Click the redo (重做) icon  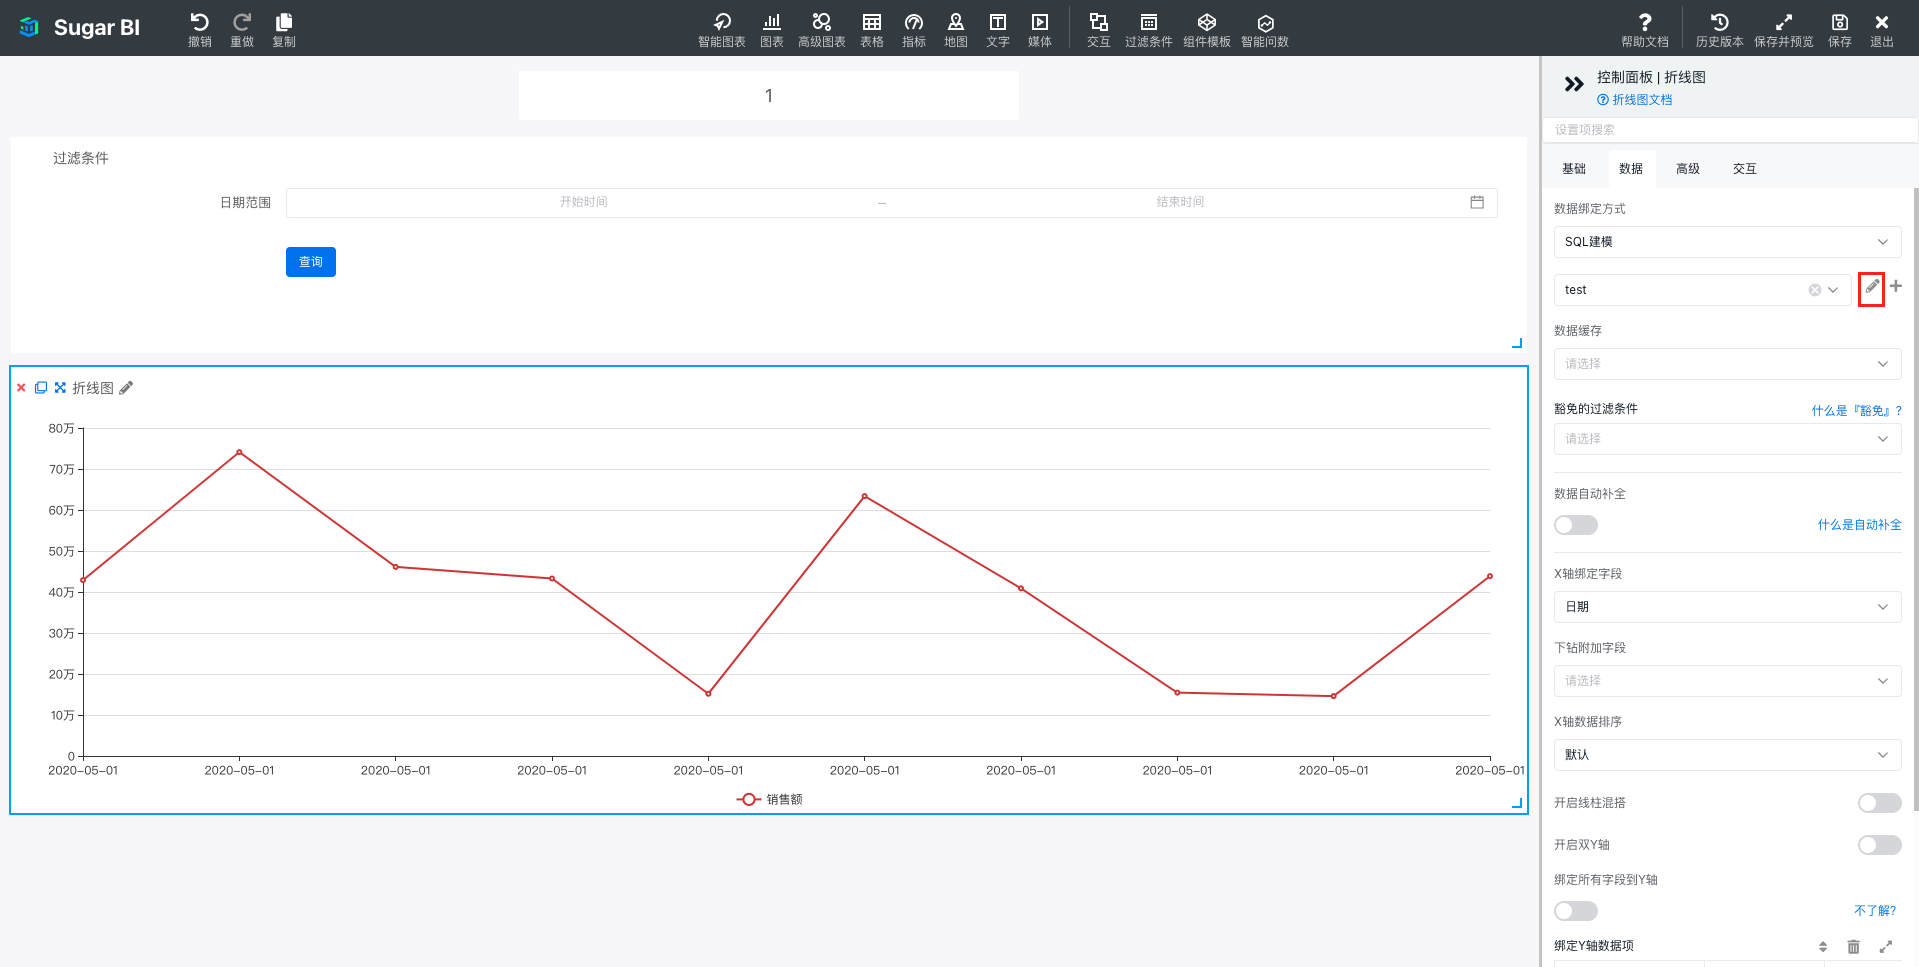tap(241, 29)
